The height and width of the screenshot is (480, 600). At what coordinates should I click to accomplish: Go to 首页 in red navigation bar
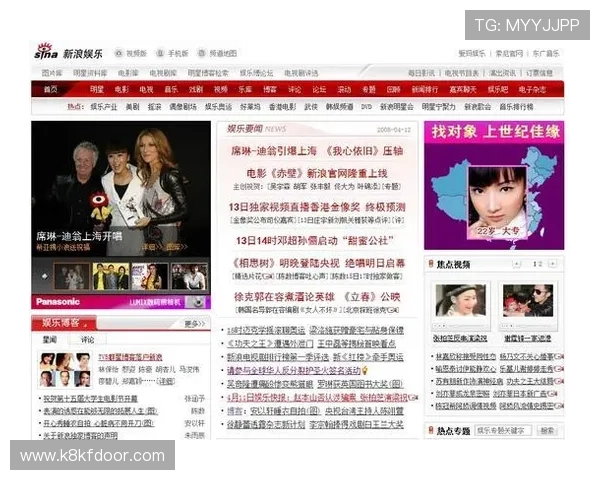pyautogui.click(x=51, y=90)
